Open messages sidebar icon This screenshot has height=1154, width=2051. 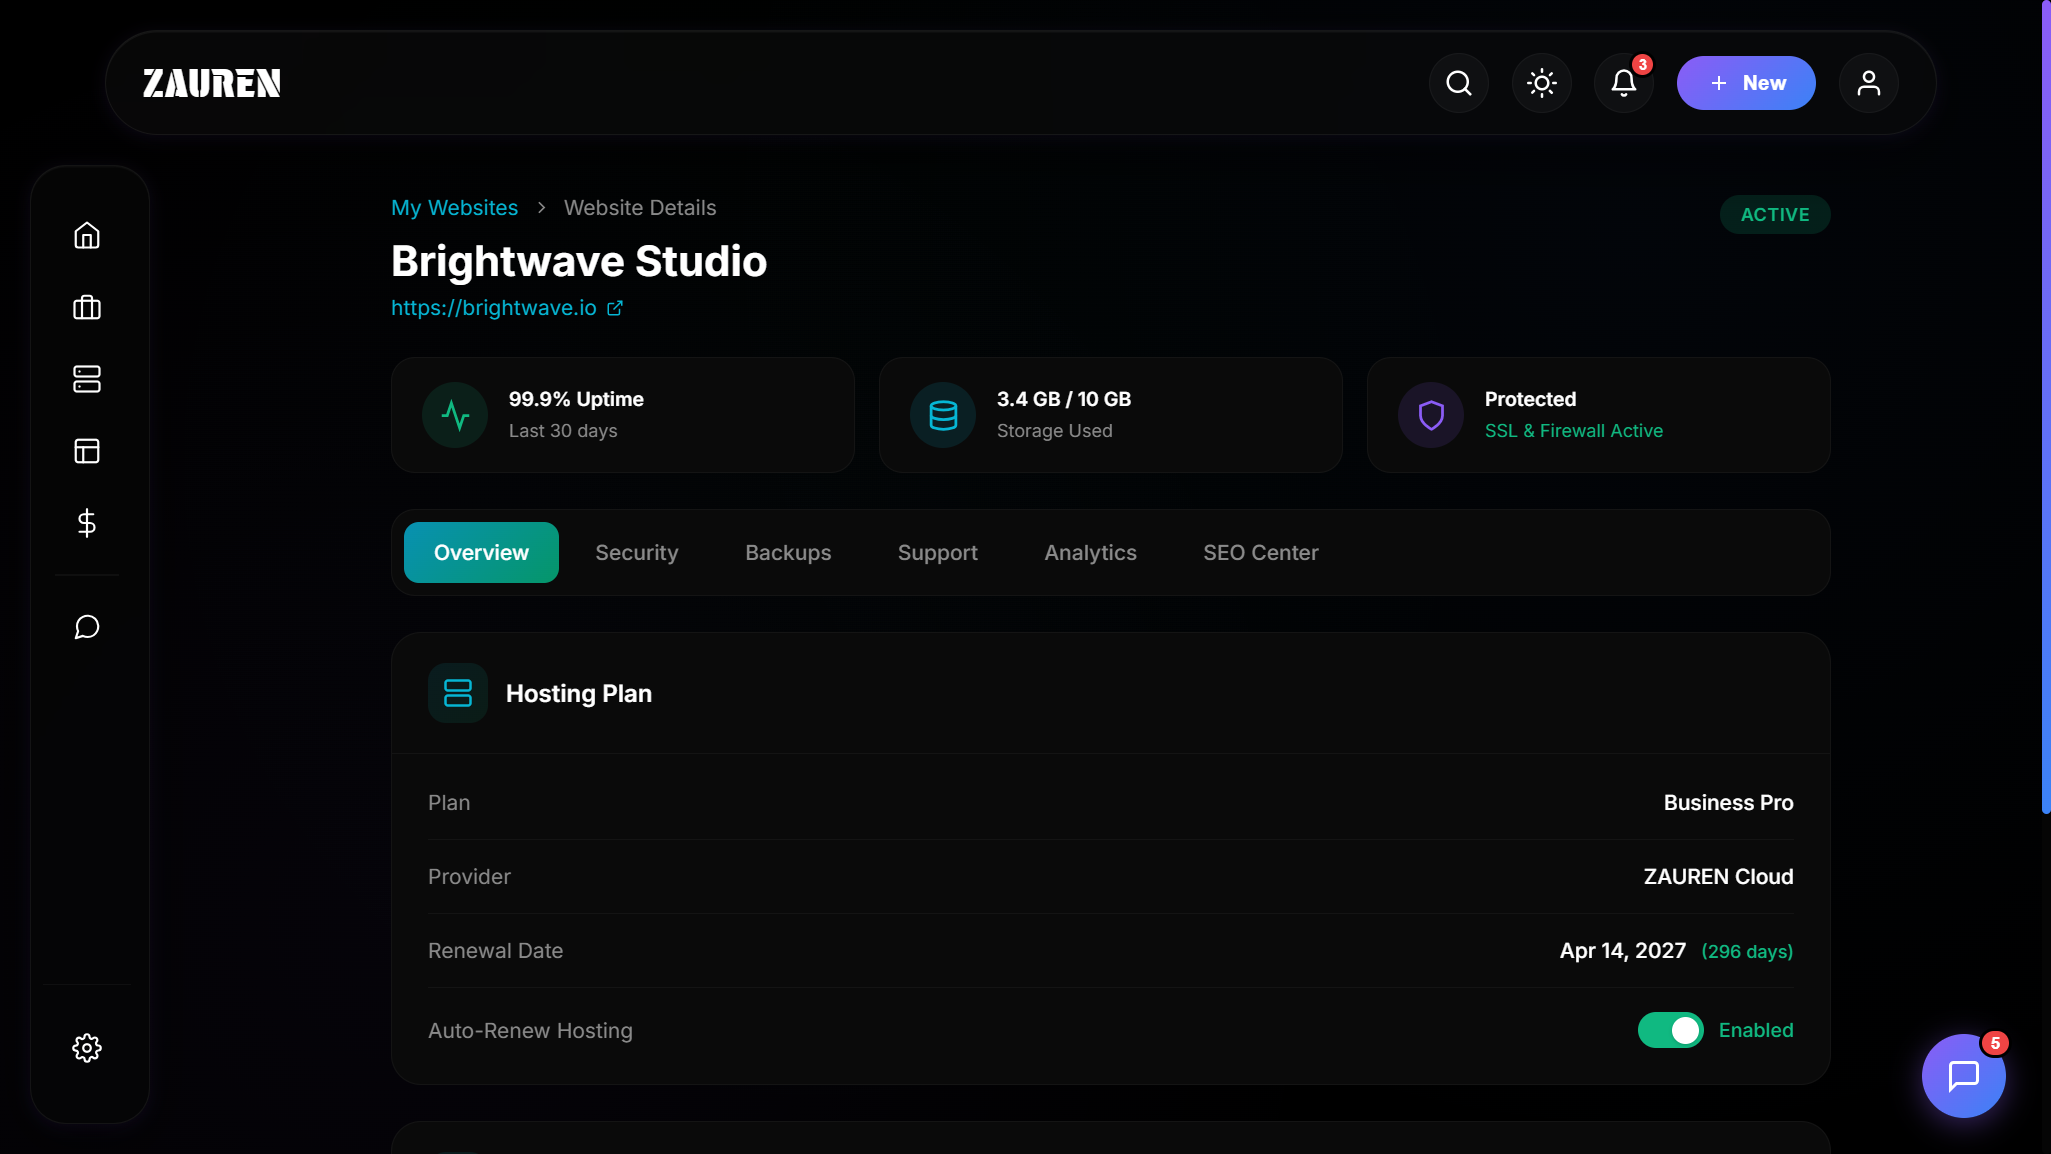click(x=87, y=627)
